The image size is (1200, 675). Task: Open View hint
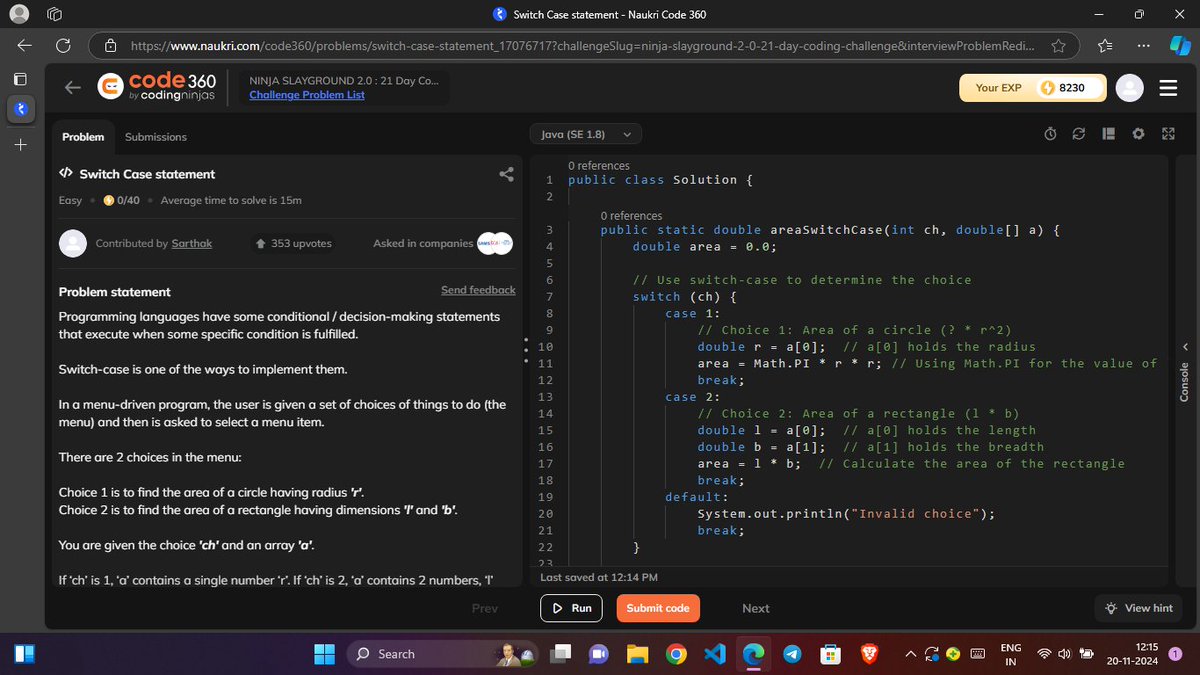point(1139,608)
